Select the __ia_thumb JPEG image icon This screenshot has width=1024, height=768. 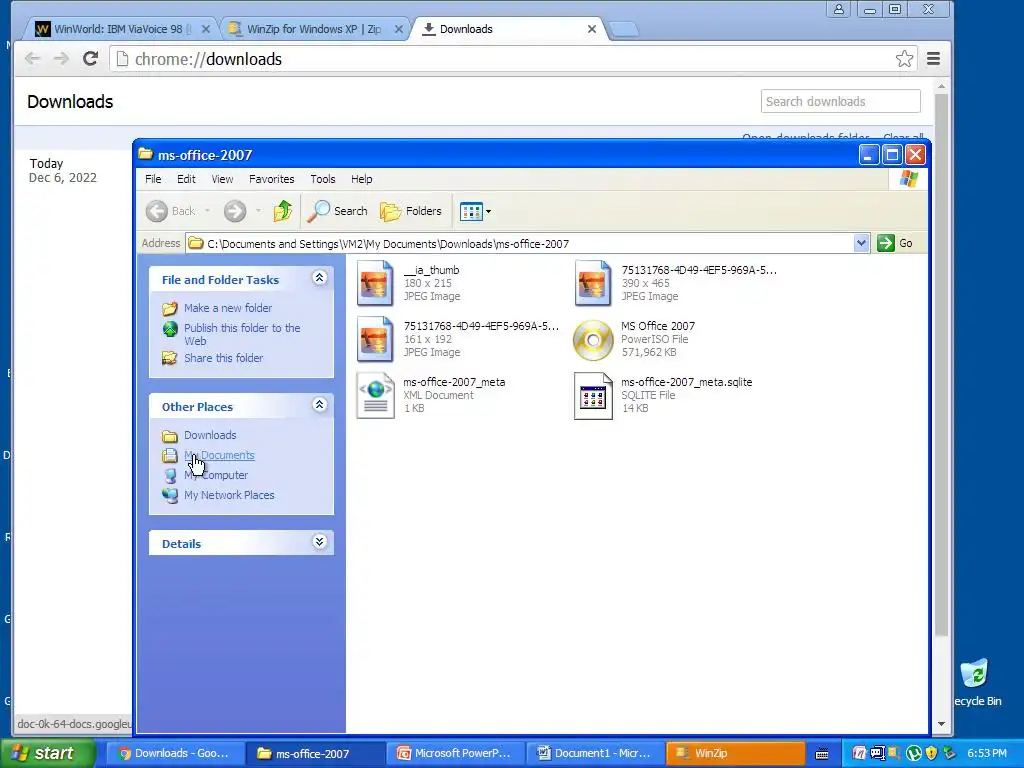[x=375, y=283]
